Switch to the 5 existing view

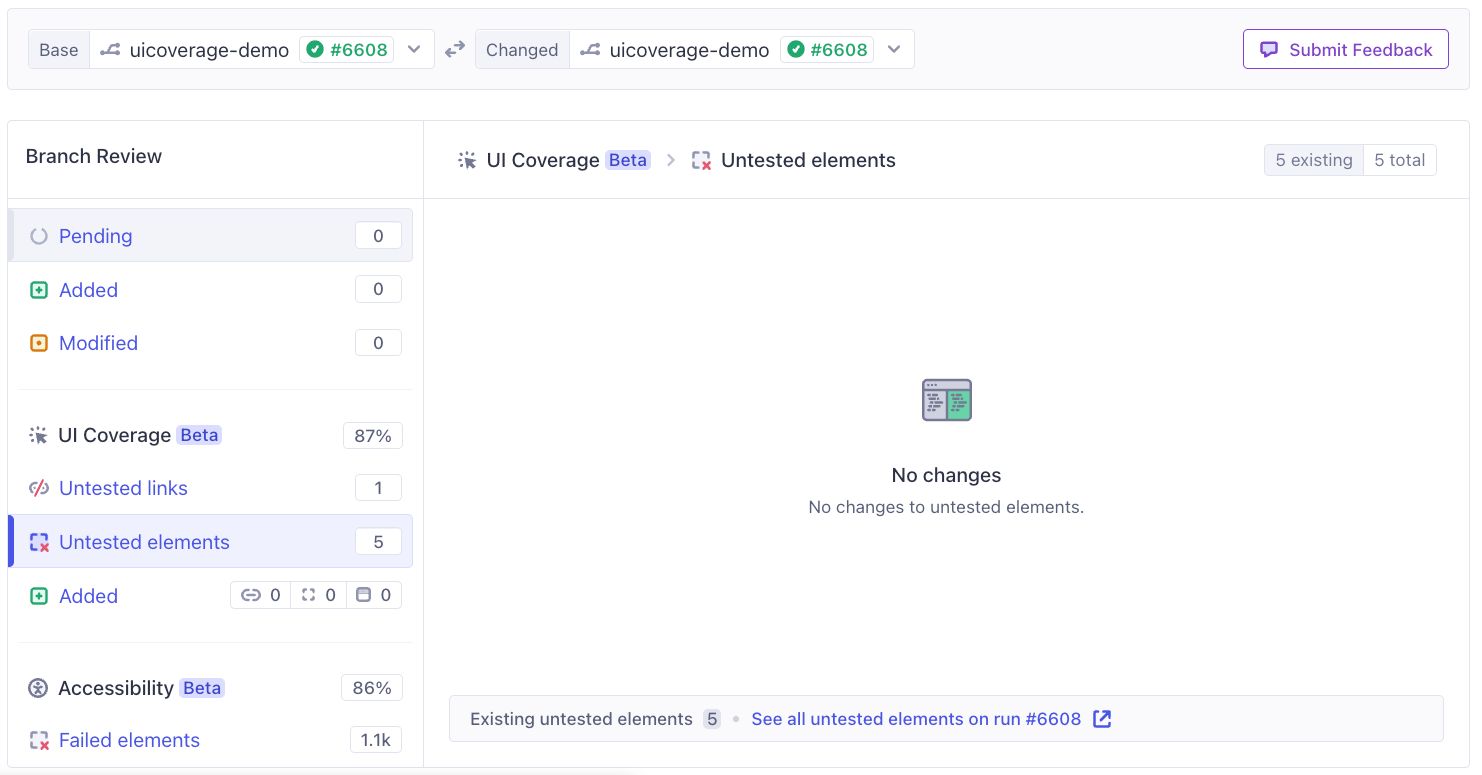click(1313, 159)
